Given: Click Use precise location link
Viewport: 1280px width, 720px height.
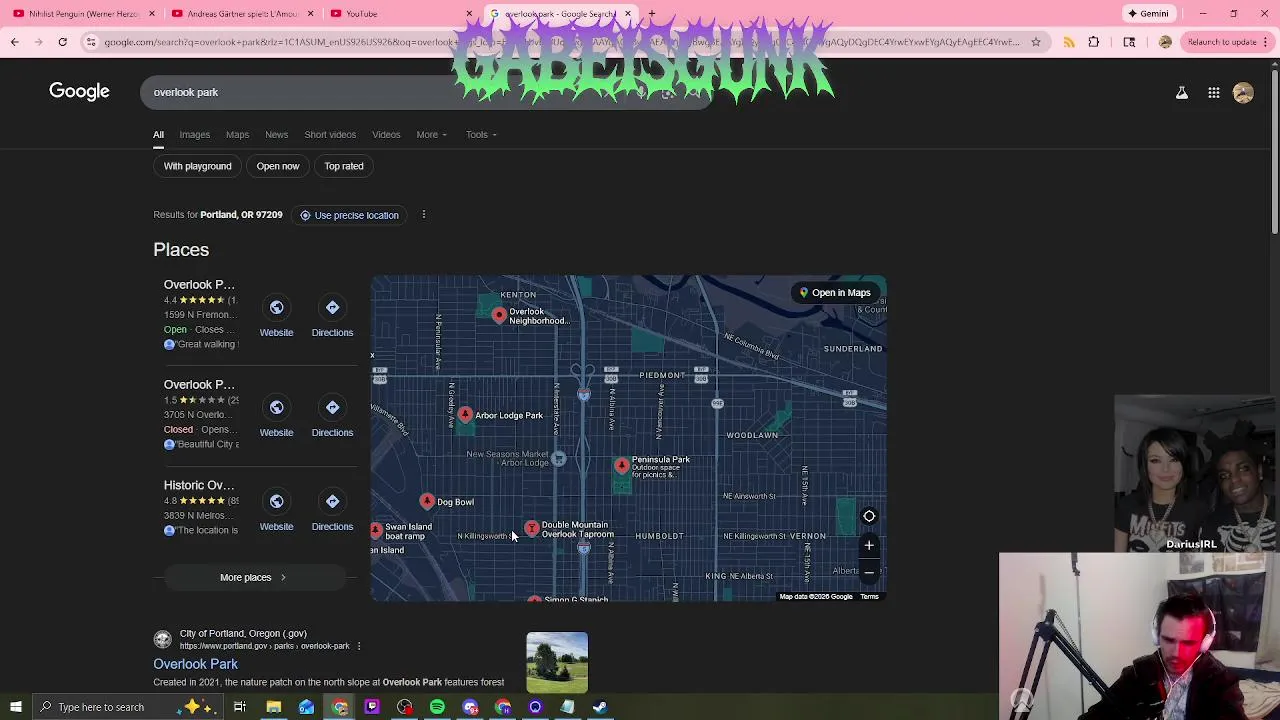Looking at the screenshot, I should (x=349, y=215).
